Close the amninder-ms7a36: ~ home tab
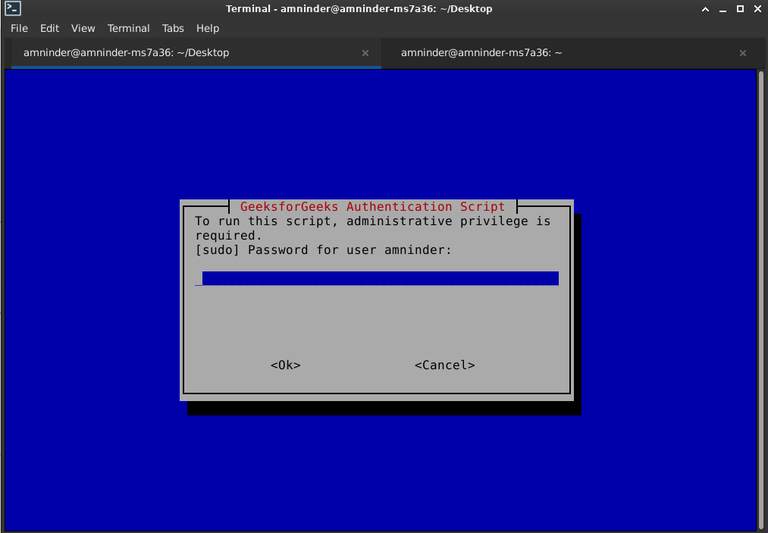 pyautogui.click(x=743, y=53)
